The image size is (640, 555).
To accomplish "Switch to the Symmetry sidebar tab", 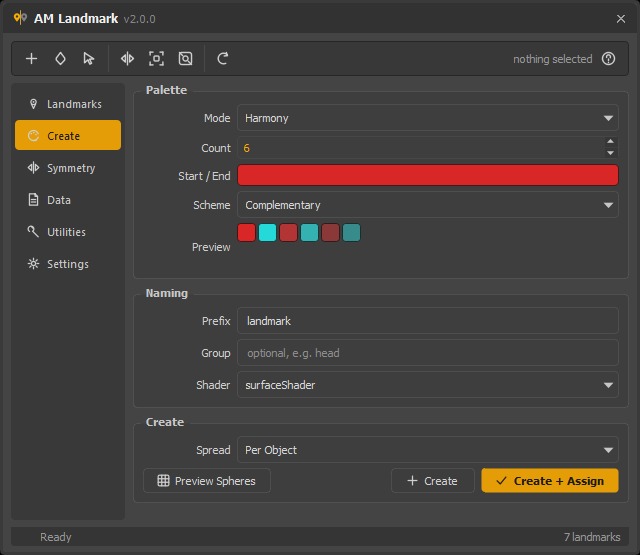I will tap(68, 168).
